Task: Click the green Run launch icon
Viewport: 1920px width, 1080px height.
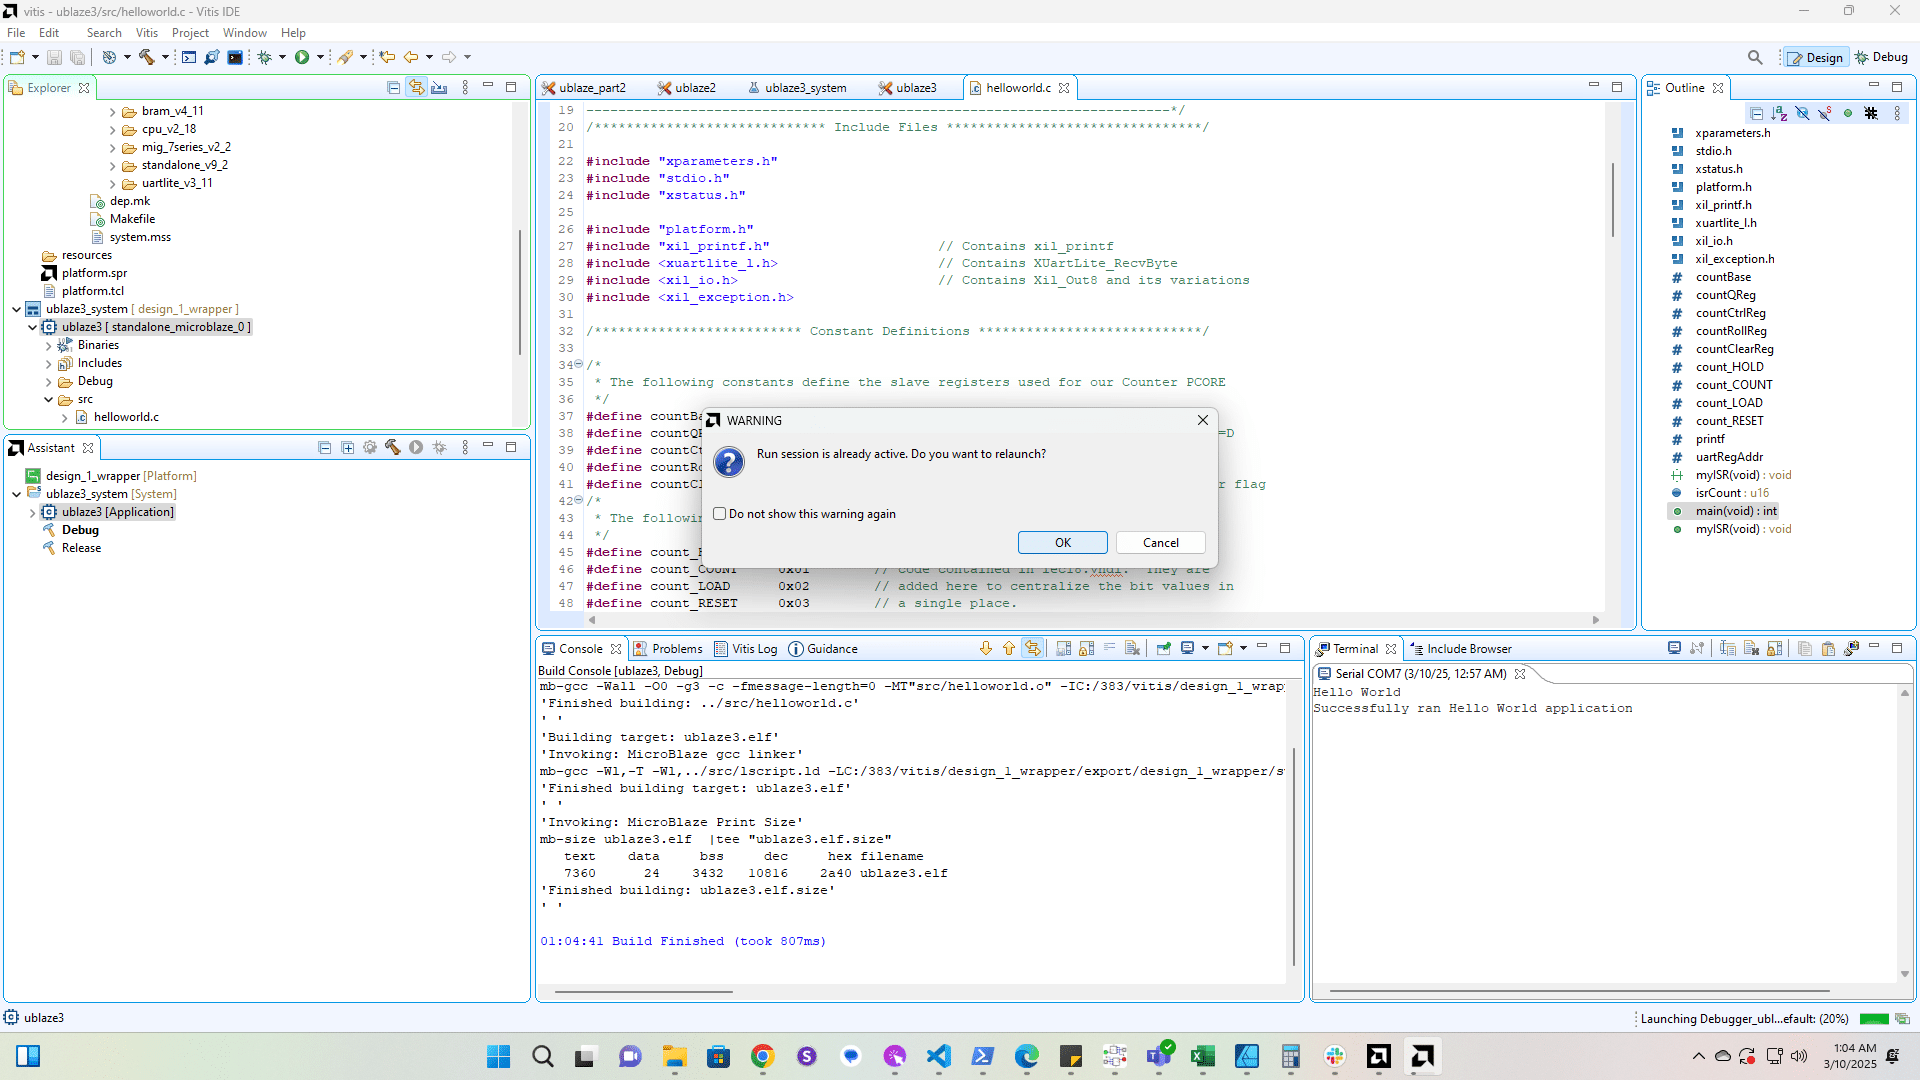Action: (x=302, y=57)
